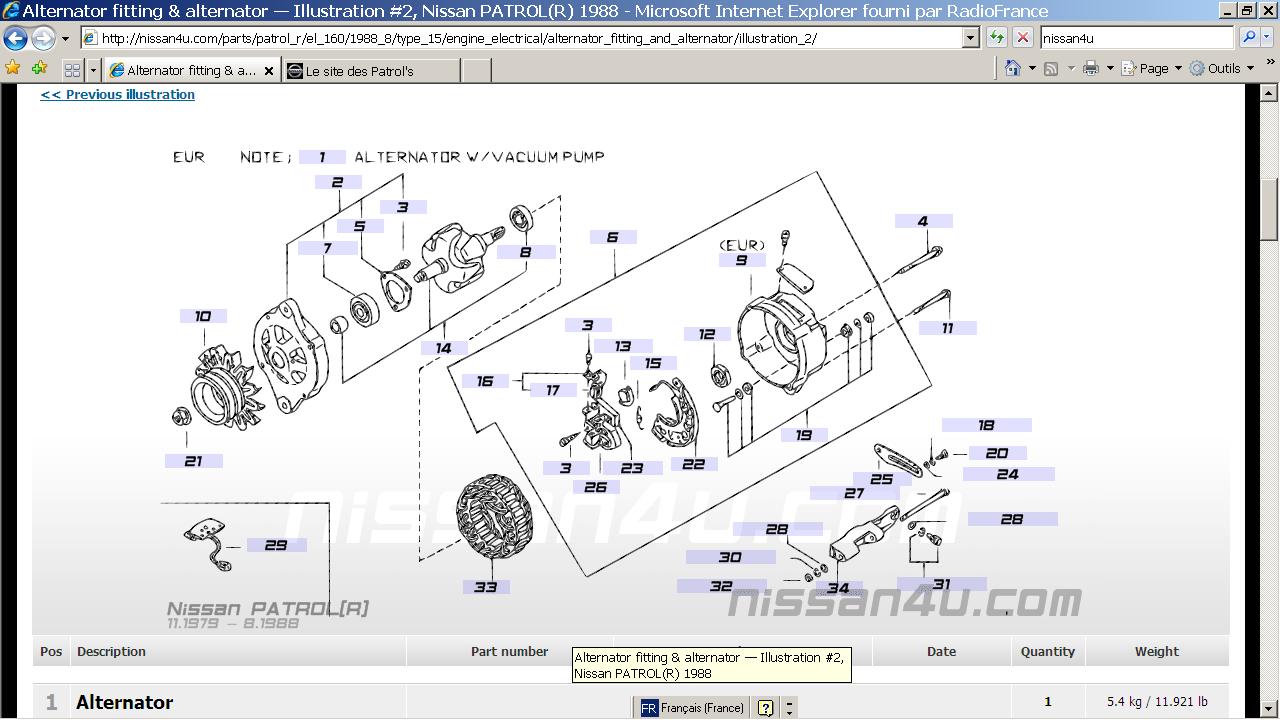1280x720 pixels.
Task: Open the search options dropdown
Action: [x=1267, y=38]
